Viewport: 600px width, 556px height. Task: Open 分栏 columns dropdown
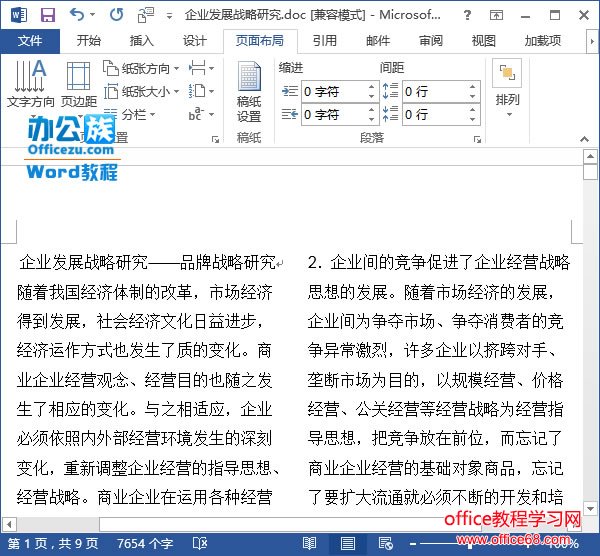[129, 114]
